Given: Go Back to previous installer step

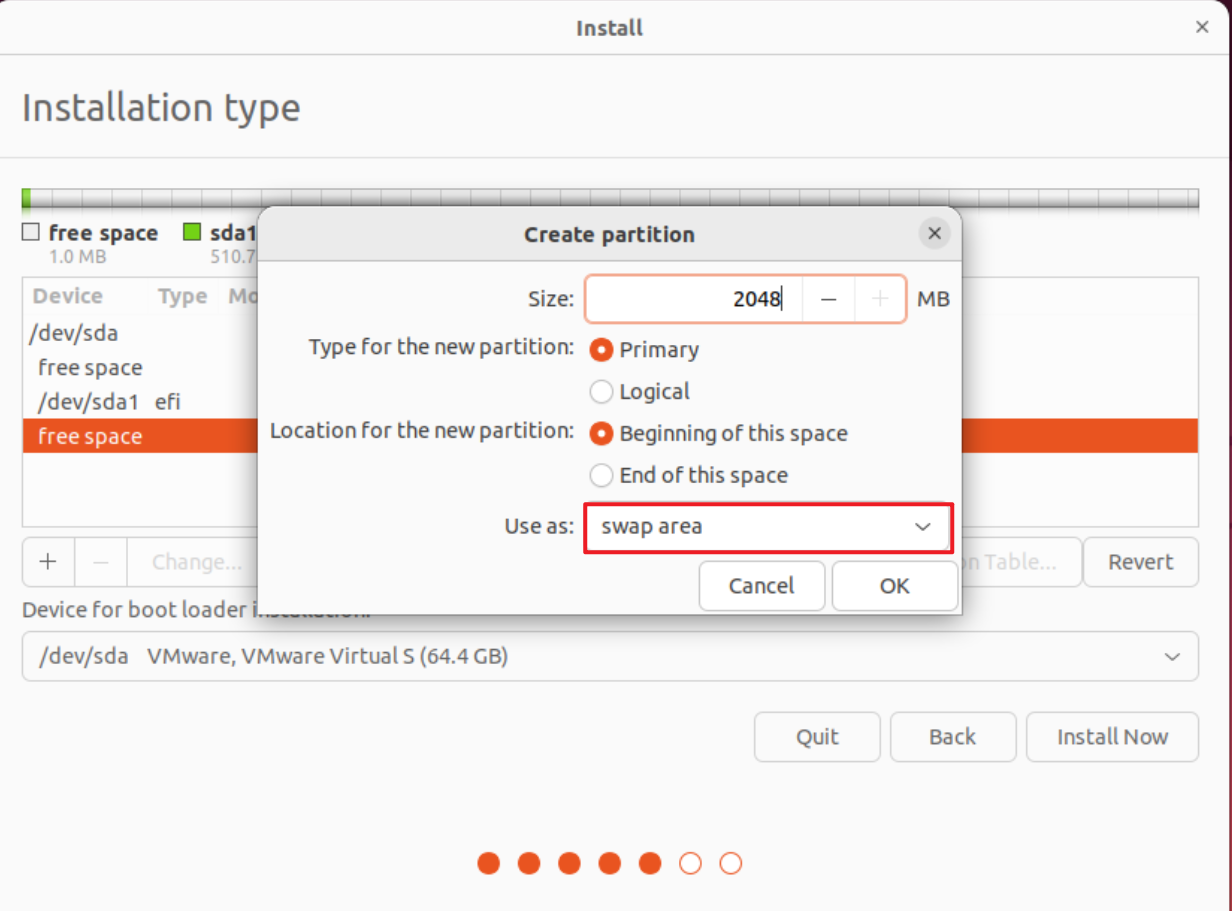Looking at the screenshot, I should tap(952, 737).
